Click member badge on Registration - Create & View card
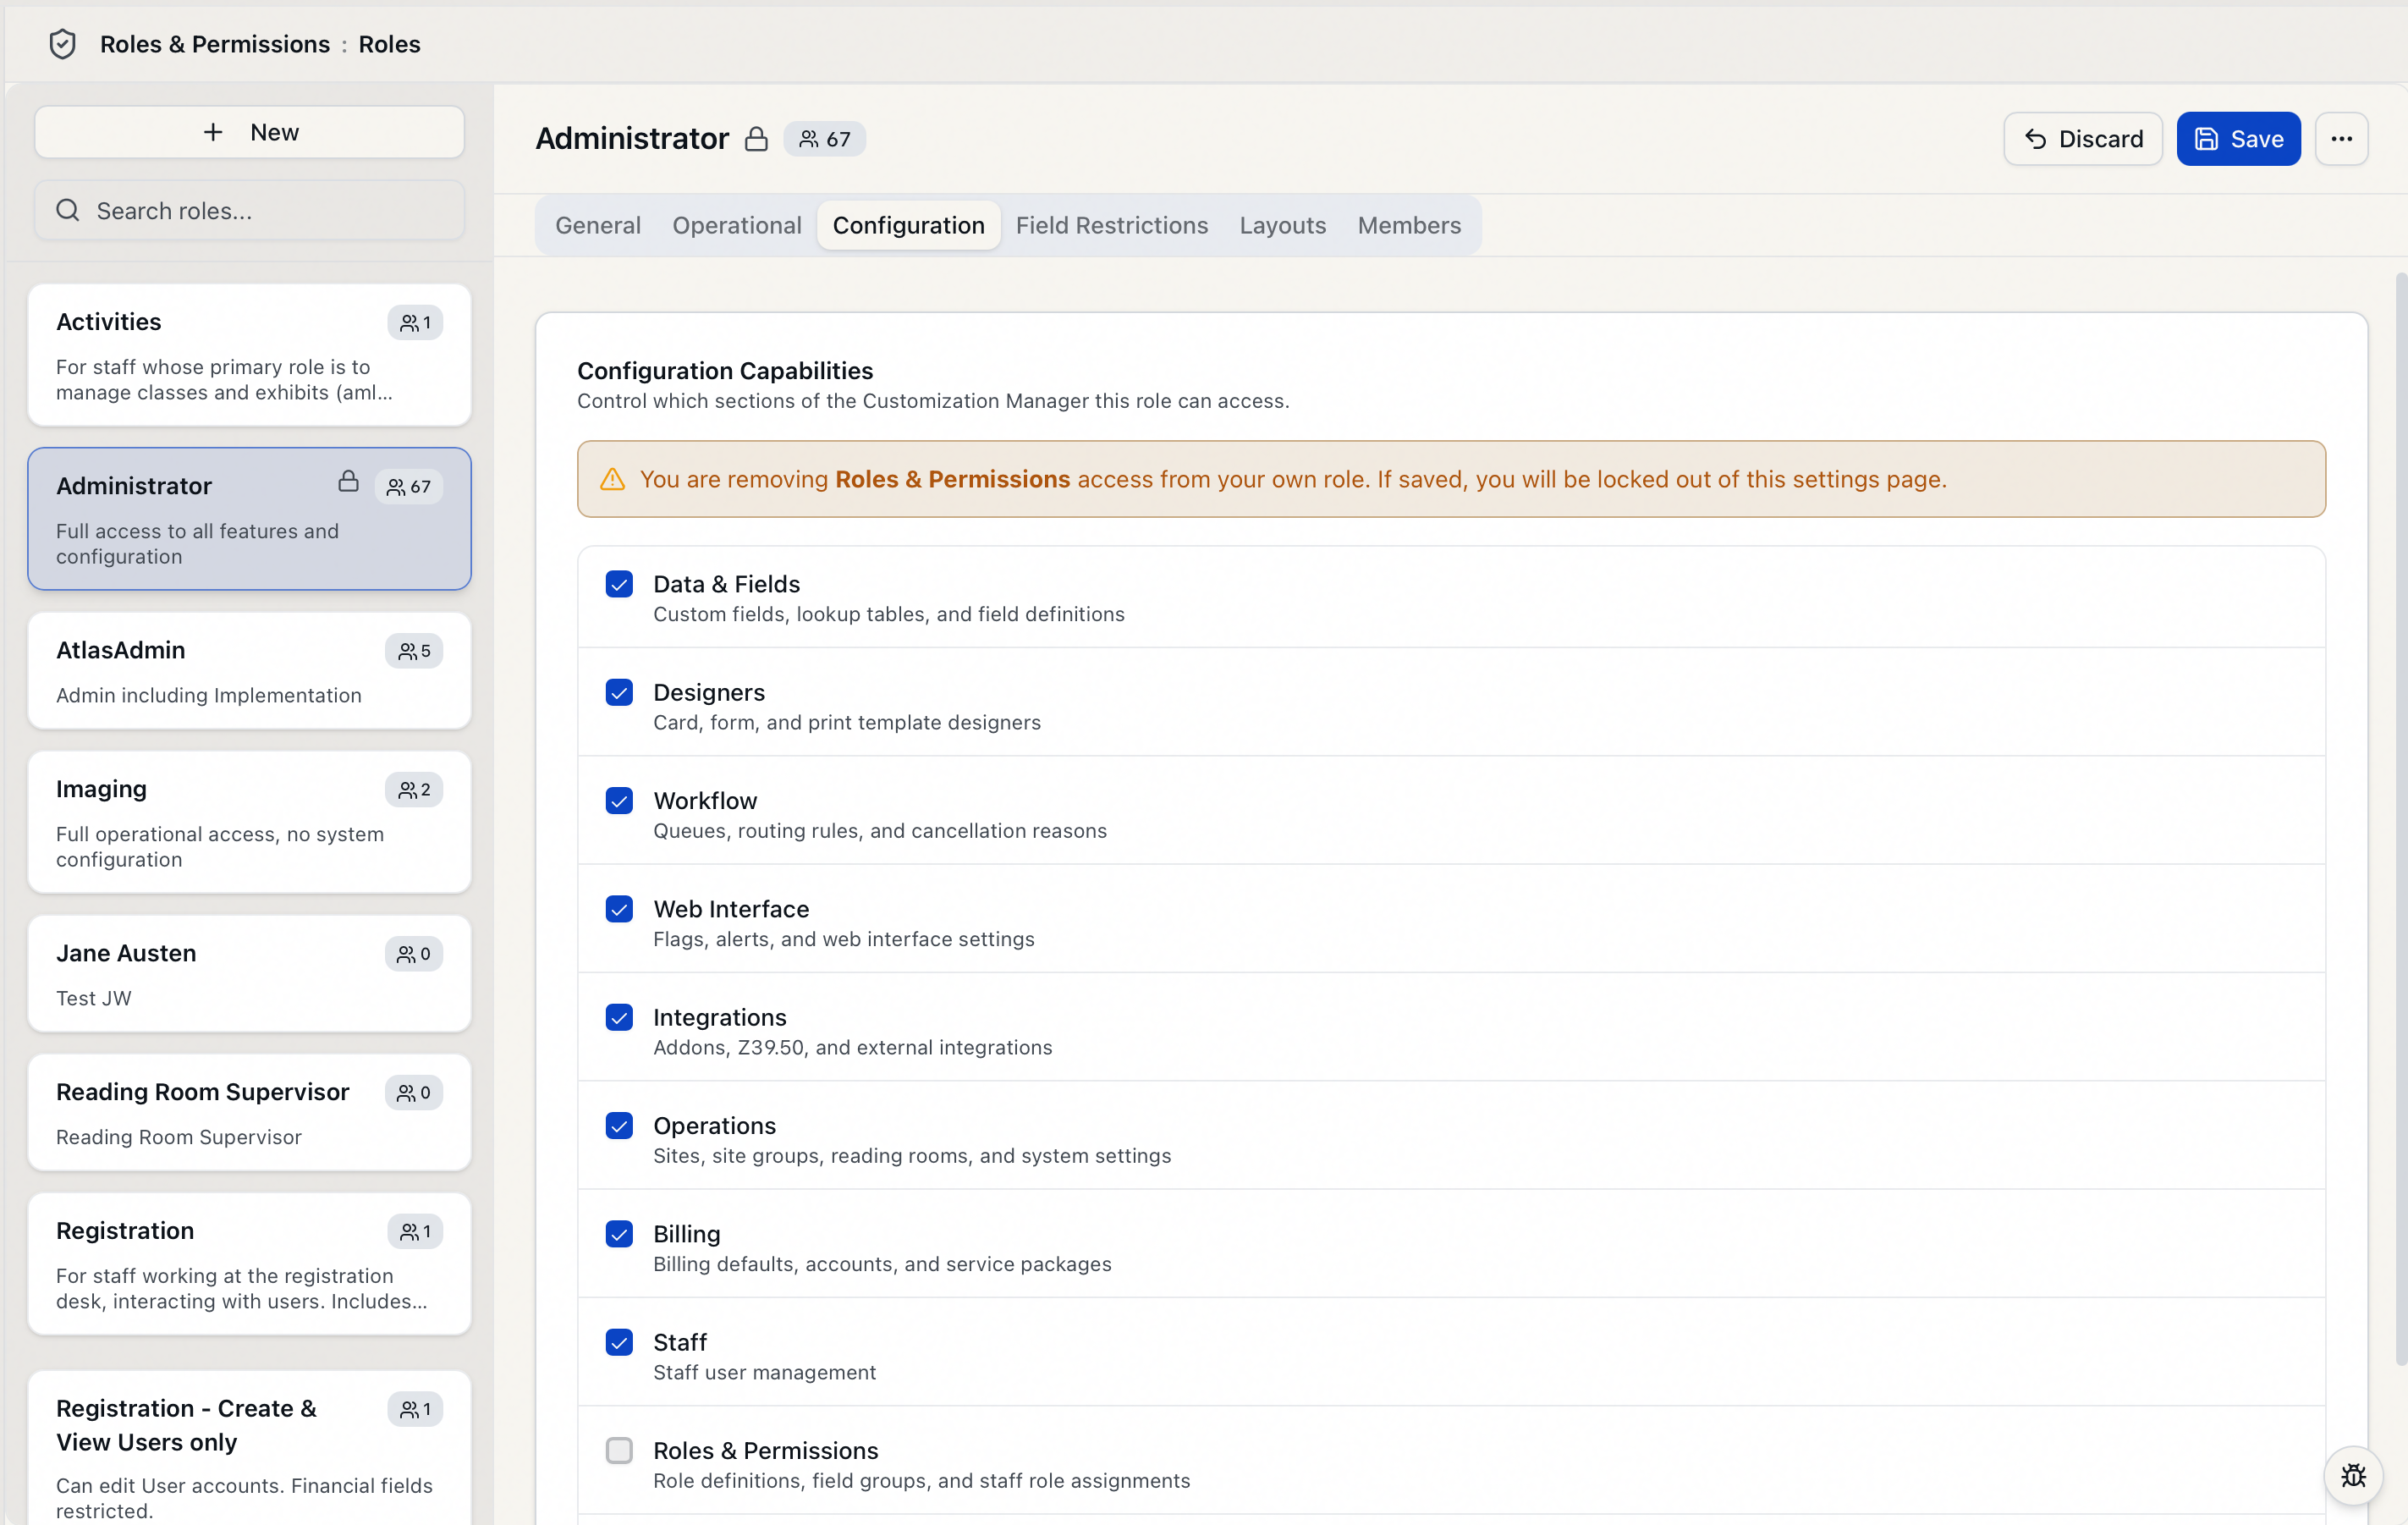The width and height of the screenshot is (2408, 1525). coord(415,1410)
